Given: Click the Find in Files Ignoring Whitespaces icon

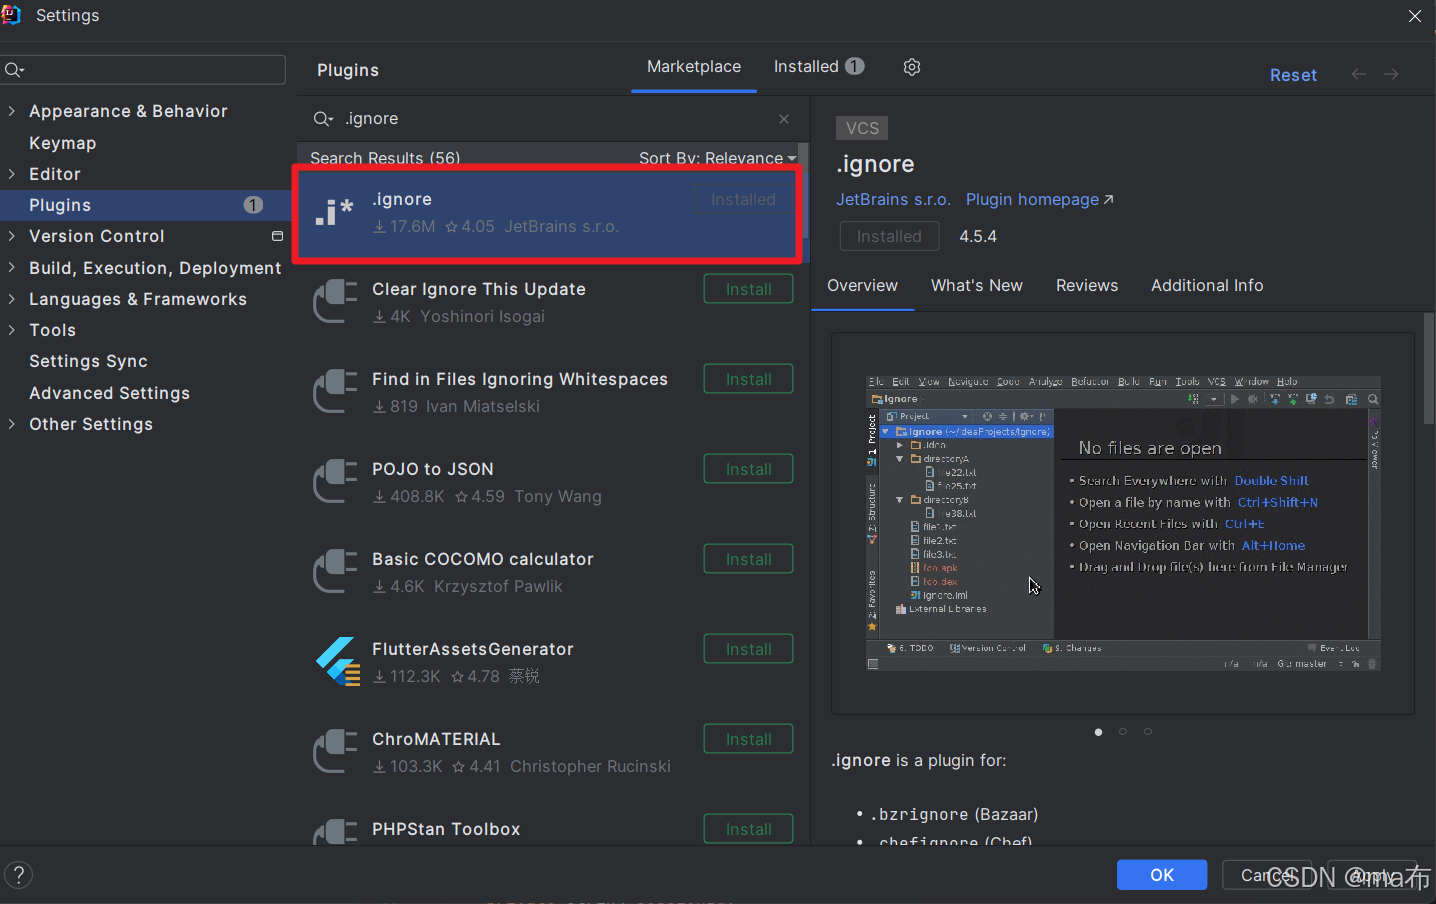Looking at the screenshot, I should 335,392.
